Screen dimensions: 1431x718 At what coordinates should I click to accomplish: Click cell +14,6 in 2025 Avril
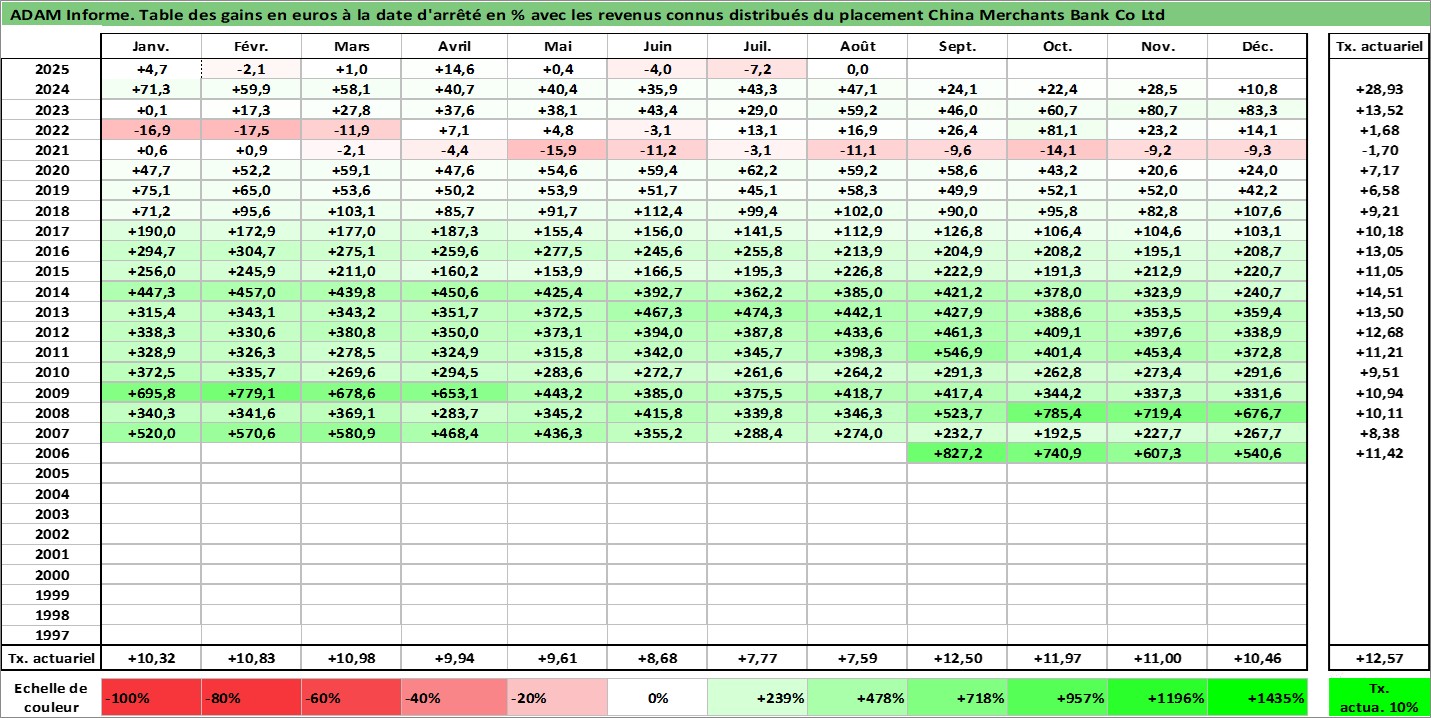455,69
